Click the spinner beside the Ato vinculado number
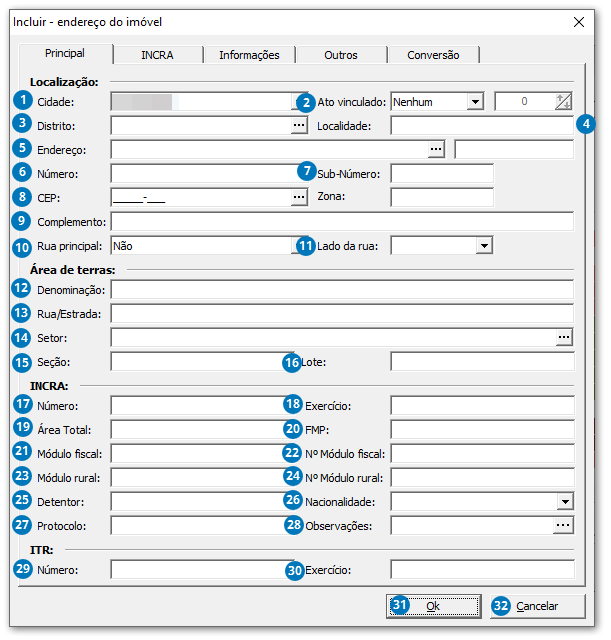This screenshot has height=640, width=611. (x=564, y=102)
